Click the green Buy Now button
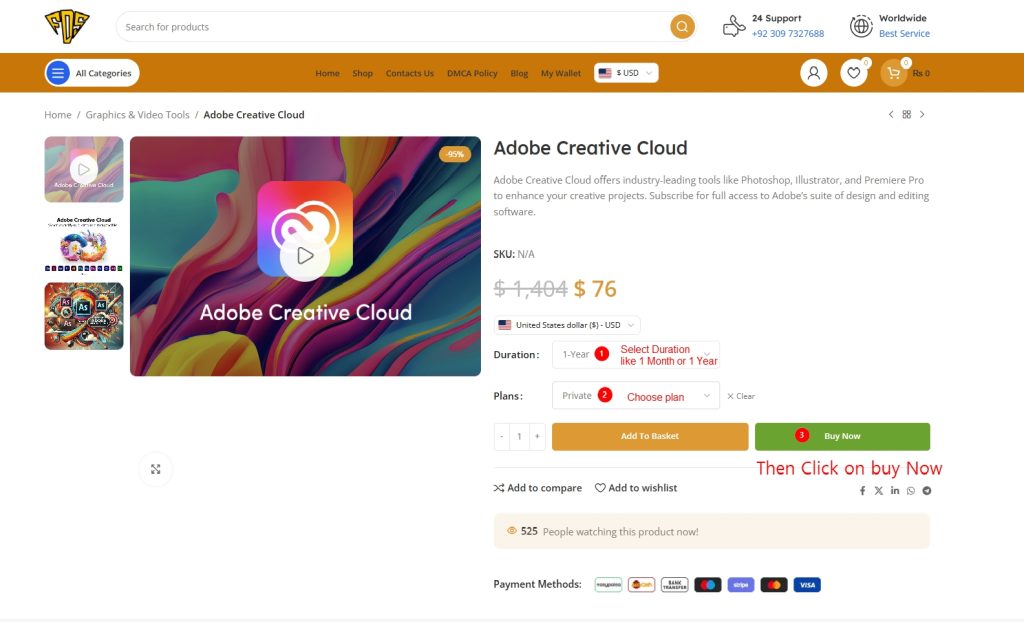 842,436
